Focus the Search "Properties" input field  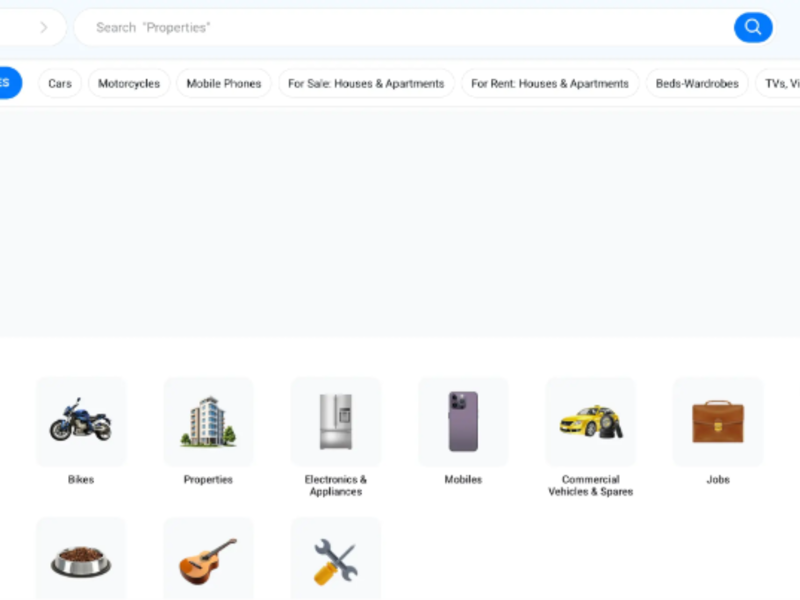[x=400, y=27]
